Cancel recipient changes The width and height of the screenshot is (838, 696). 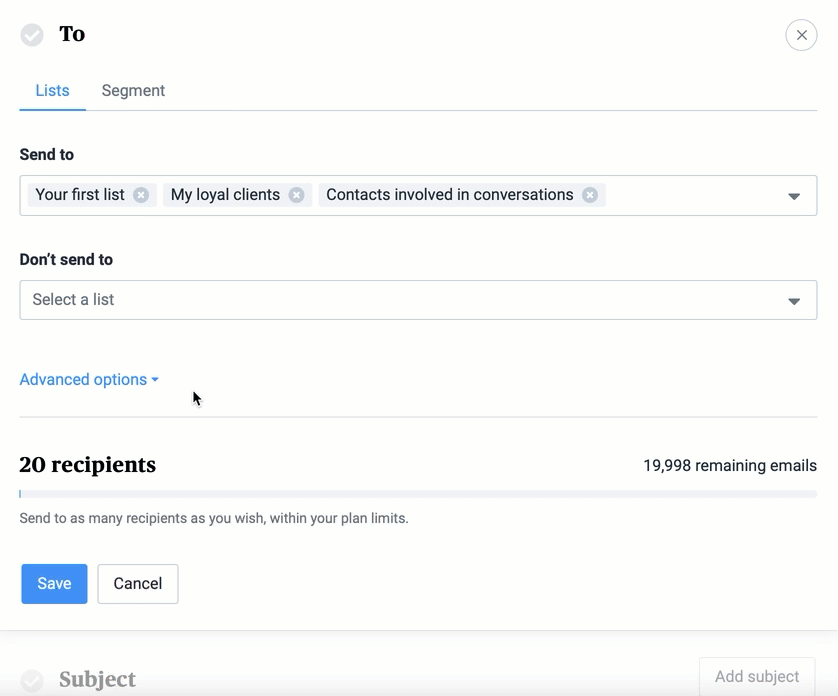(138, 584)
